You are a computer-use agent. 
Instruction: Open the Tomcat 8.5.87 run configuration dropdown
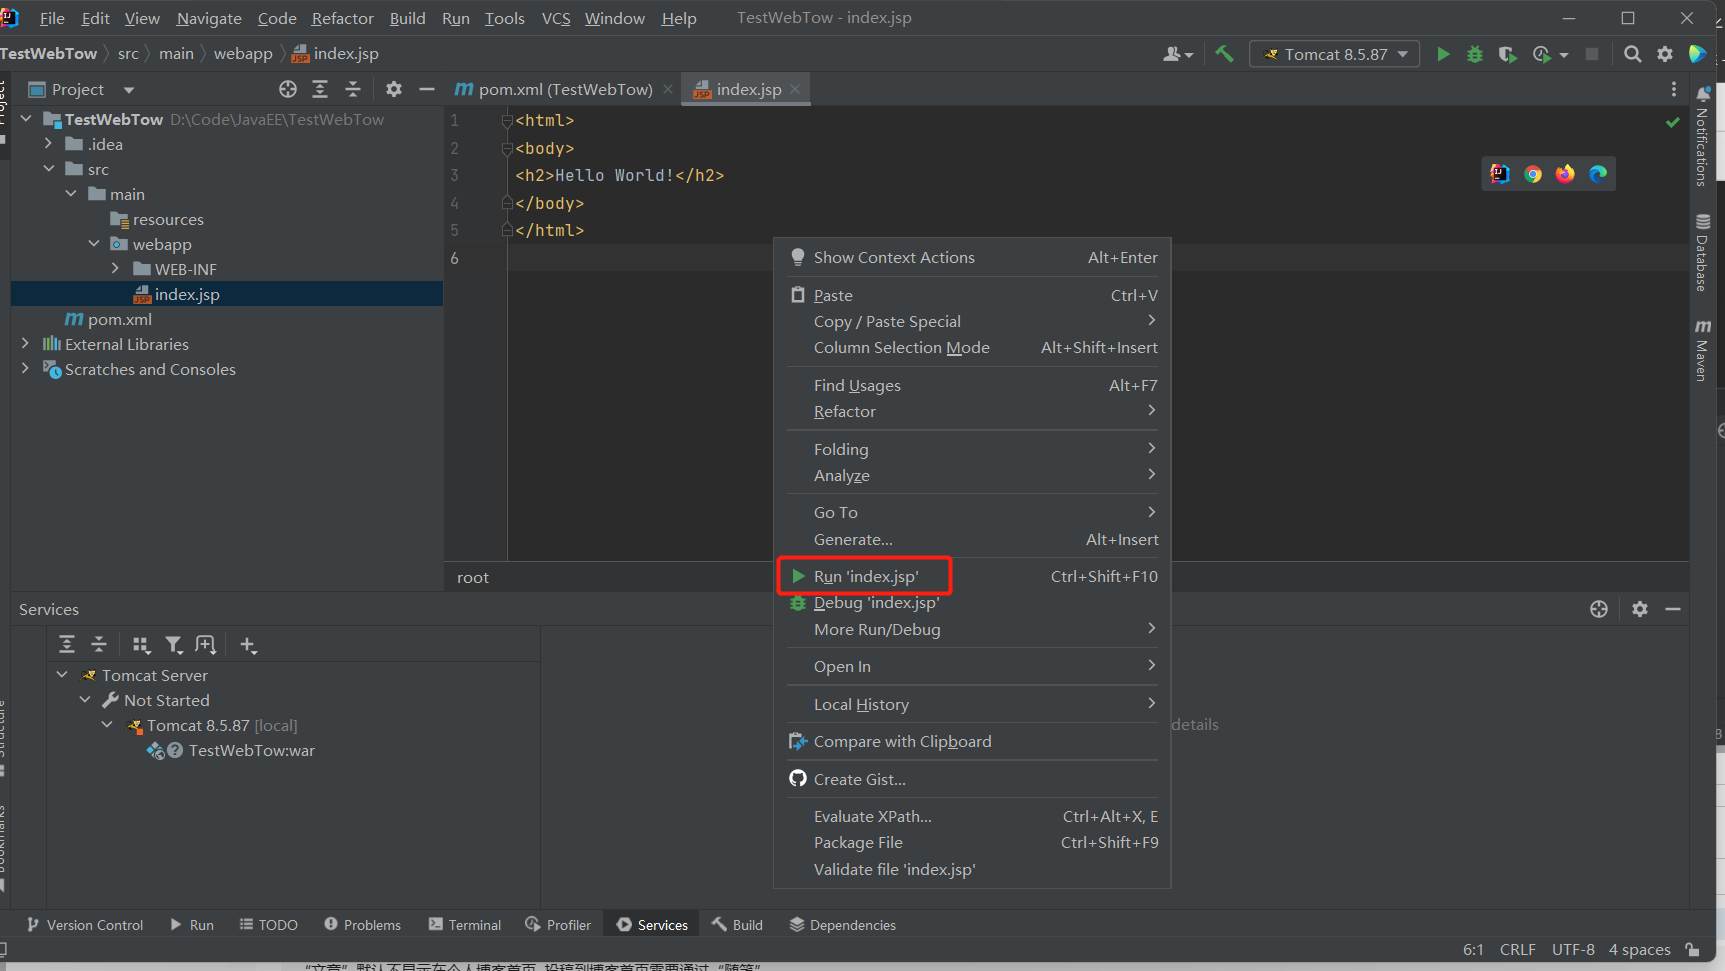coord(1335,54)
